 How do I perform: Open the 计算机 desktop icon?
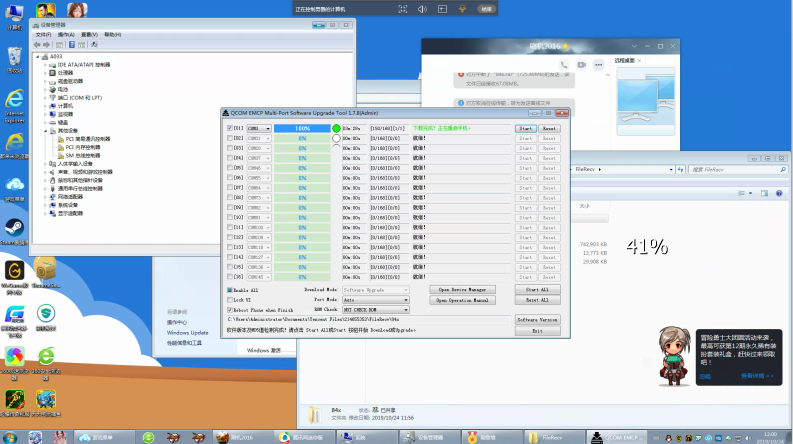click(15, 17)
